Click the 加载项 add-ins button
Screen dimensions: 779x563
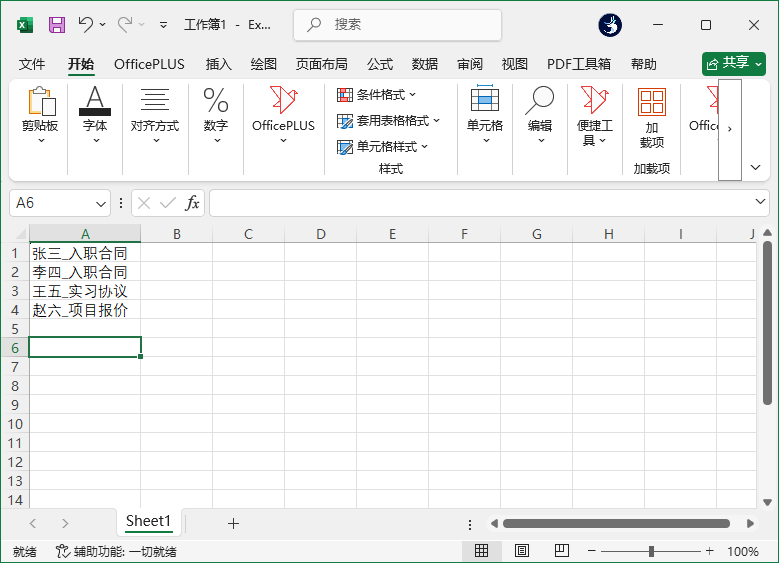click(x=651, y=118)
